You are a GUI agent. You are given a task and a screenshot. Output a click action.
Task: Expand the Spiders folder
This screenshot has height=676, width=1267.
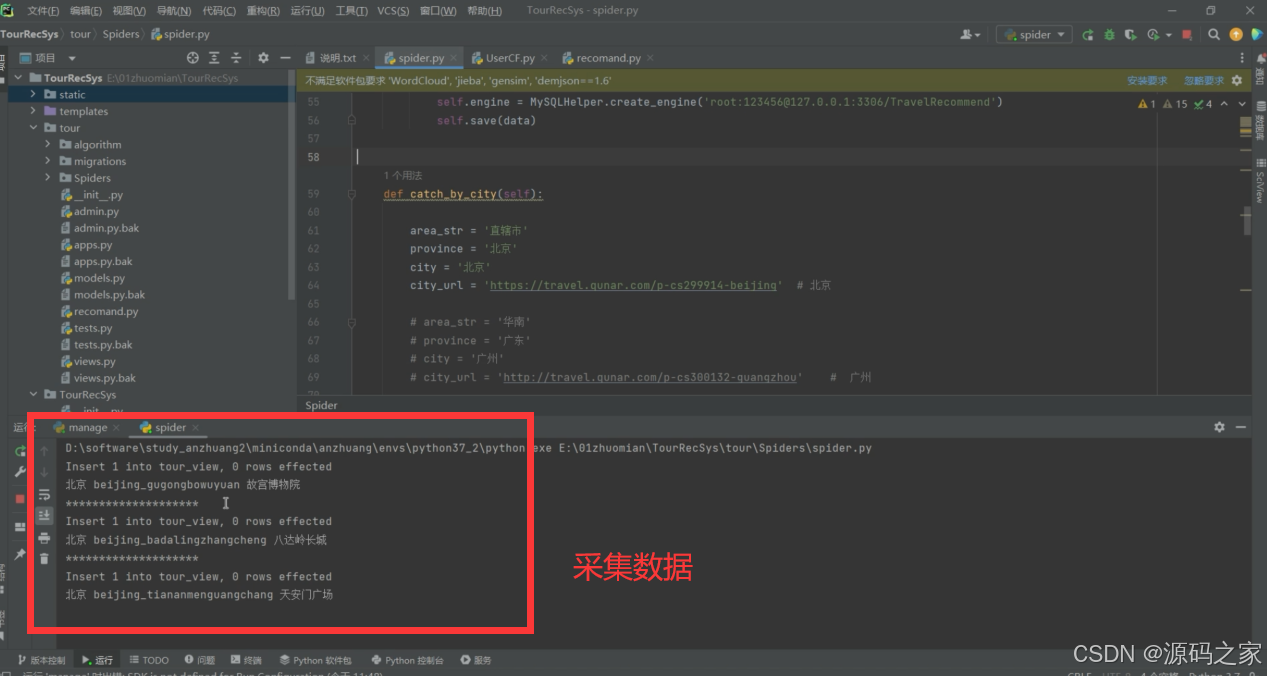coord(48,178)
